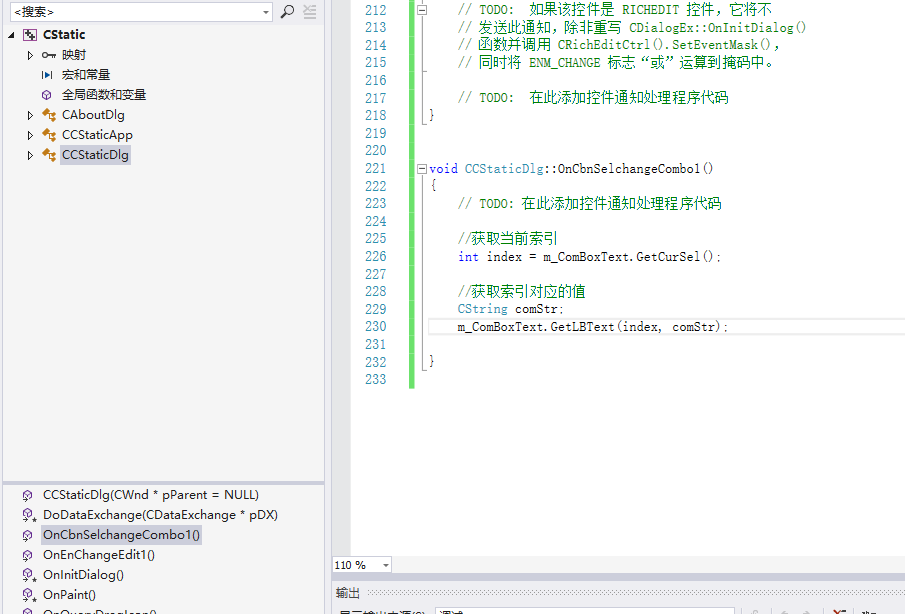Expand the CCStaticDlg class node
The width and height of the screenshot is (905, 614).
(x=30, y=155)
